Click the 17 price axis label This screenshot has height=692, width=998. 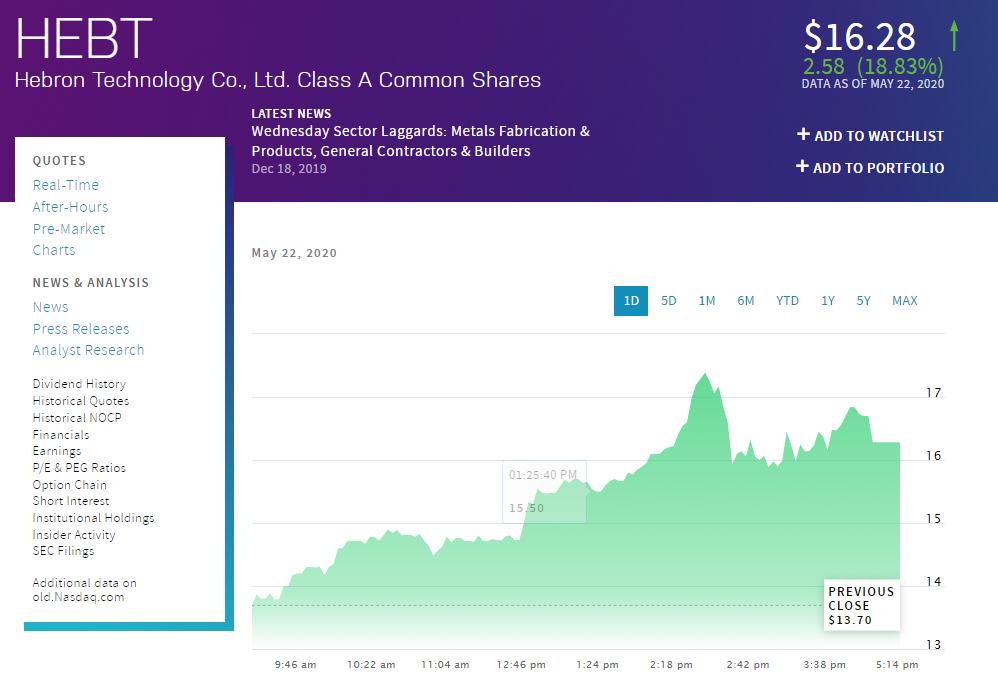click(x=933, y=392)
